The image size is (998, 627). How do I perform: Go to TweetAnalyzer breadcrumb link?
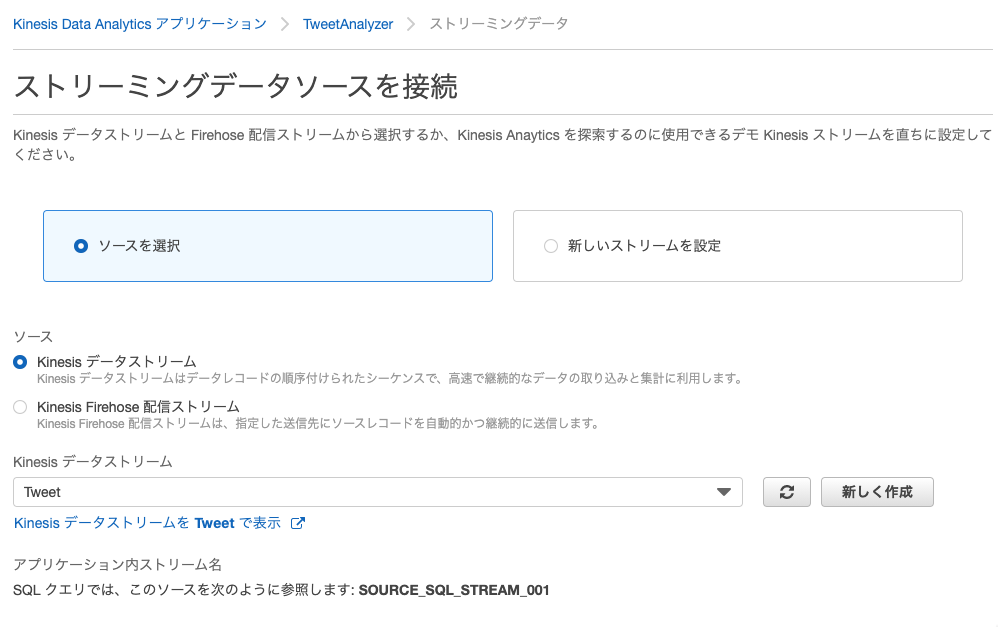coord(348,24)
